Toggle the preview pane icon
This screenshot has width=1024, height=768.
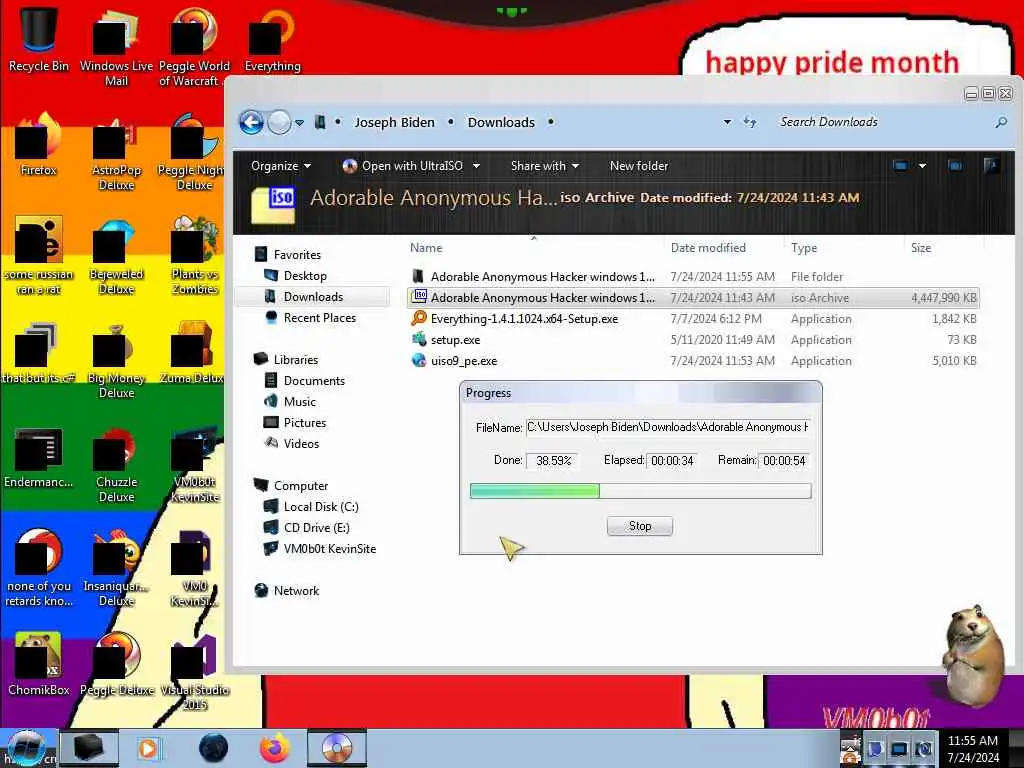click(955, 166)
